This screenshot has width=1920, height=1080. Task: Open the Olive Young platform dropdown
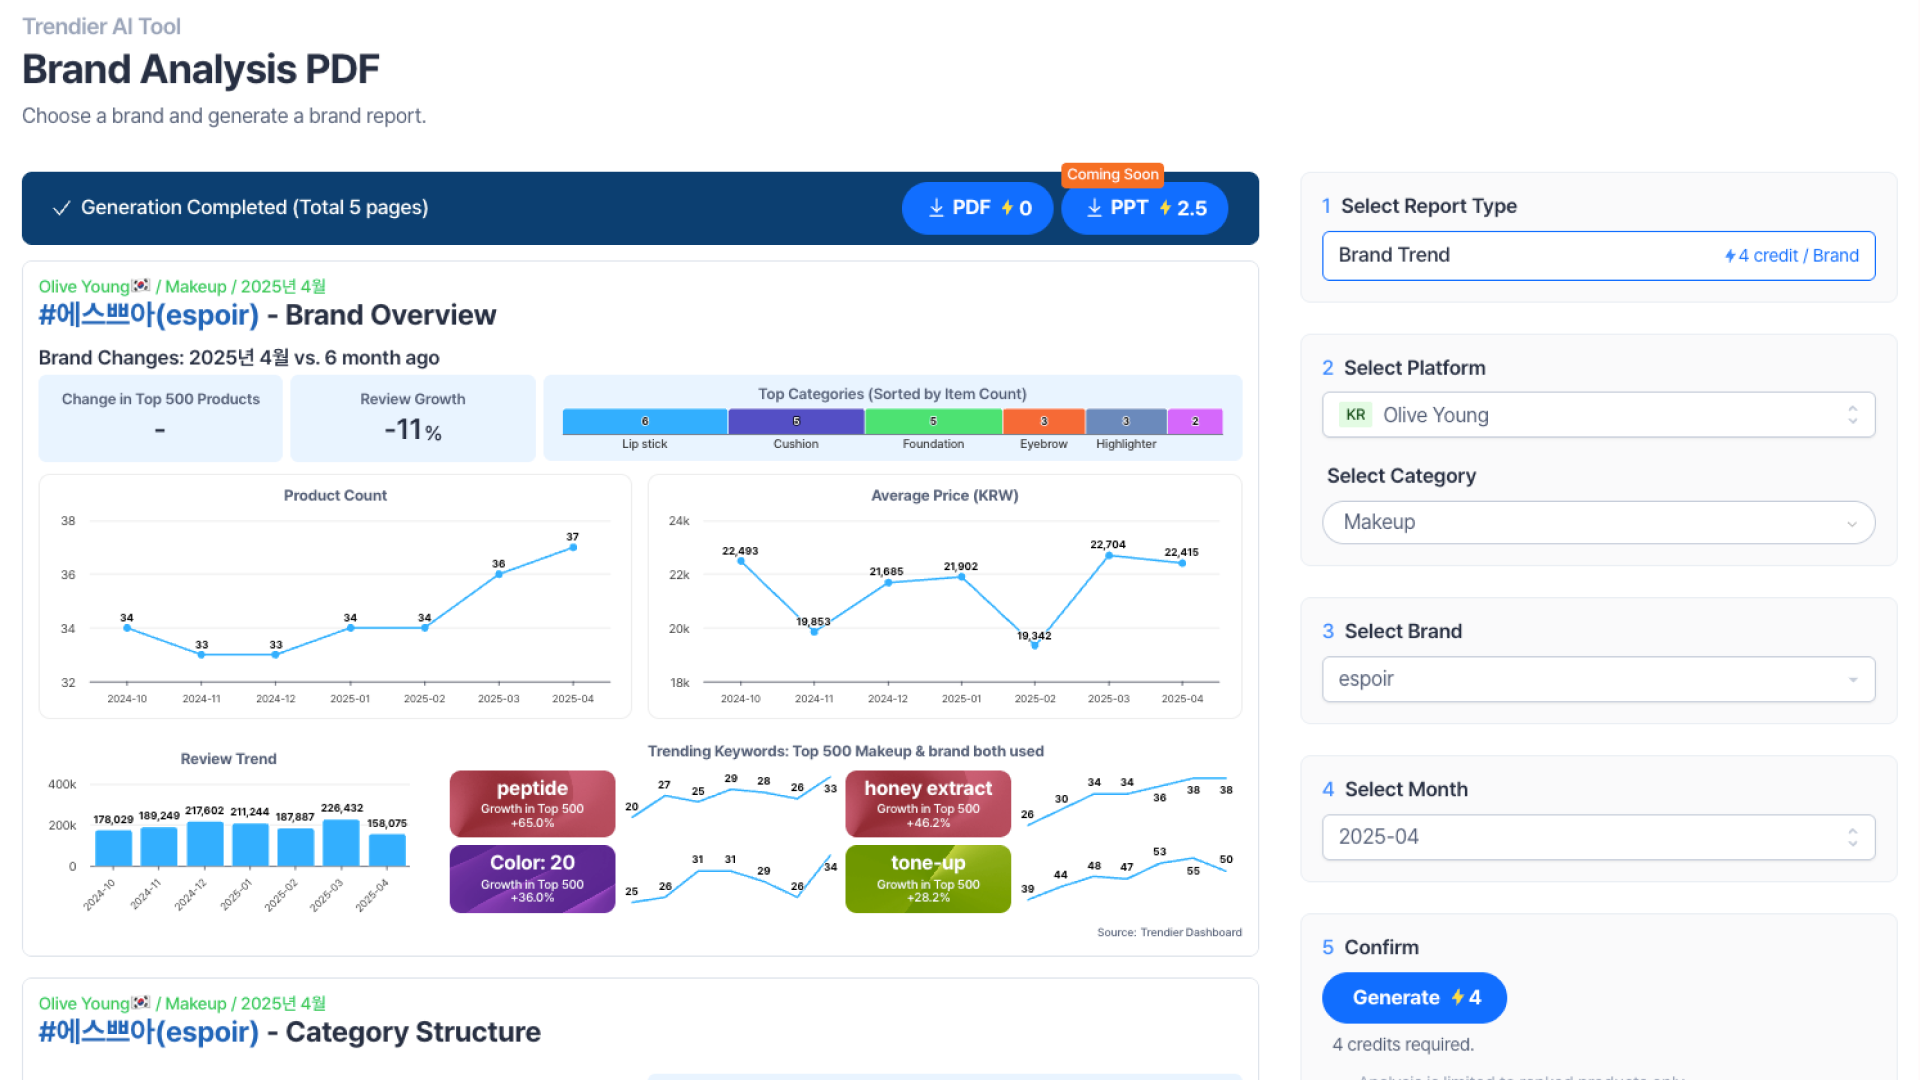click(x=1598, y=415)
